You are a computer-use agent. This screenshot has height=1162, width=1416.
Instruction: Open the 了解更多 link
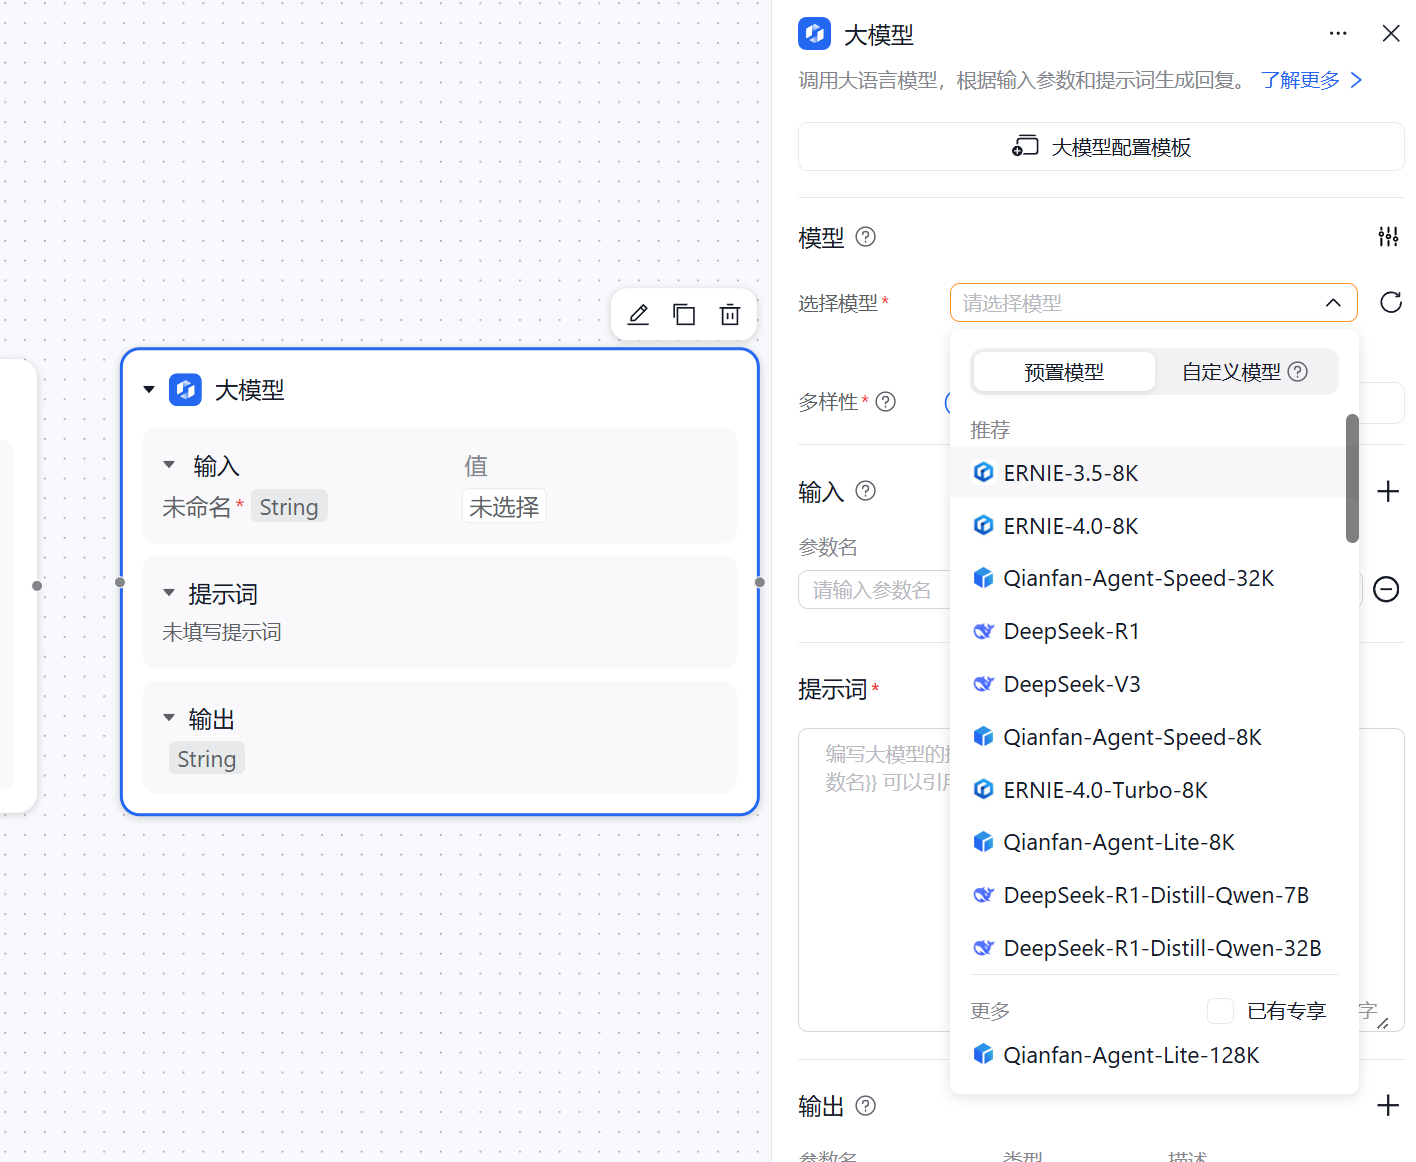tap(1312, 80)
